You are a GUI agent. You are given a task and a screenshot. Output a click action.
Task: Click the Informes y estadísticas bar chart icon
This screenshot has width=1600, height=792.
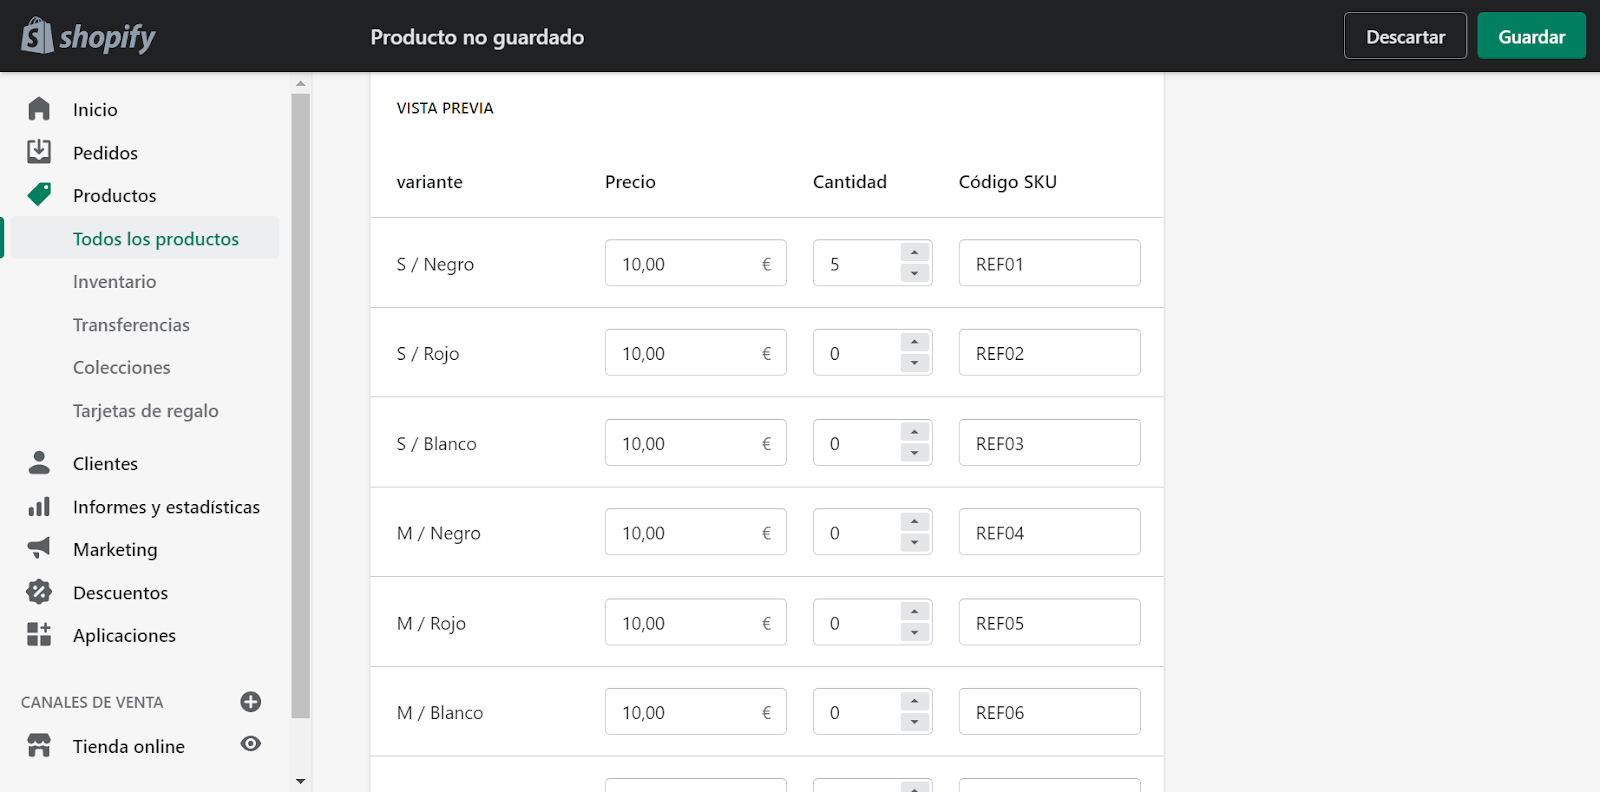click(x=39, y=507)
